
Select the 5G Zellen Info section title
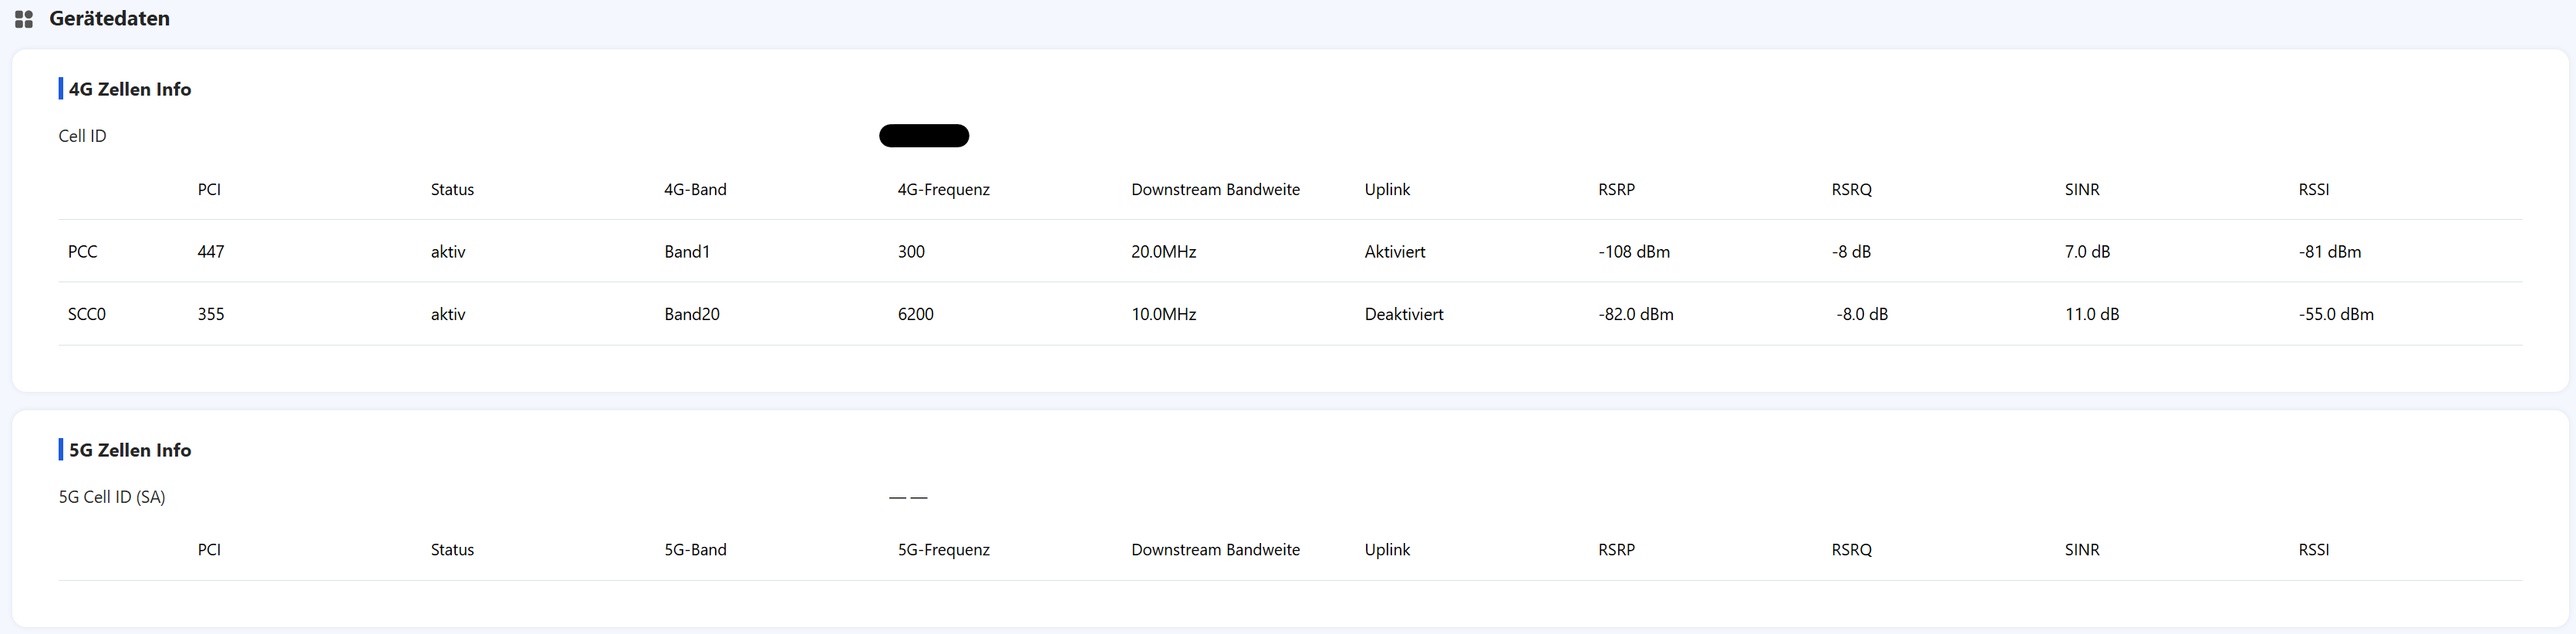129,450
